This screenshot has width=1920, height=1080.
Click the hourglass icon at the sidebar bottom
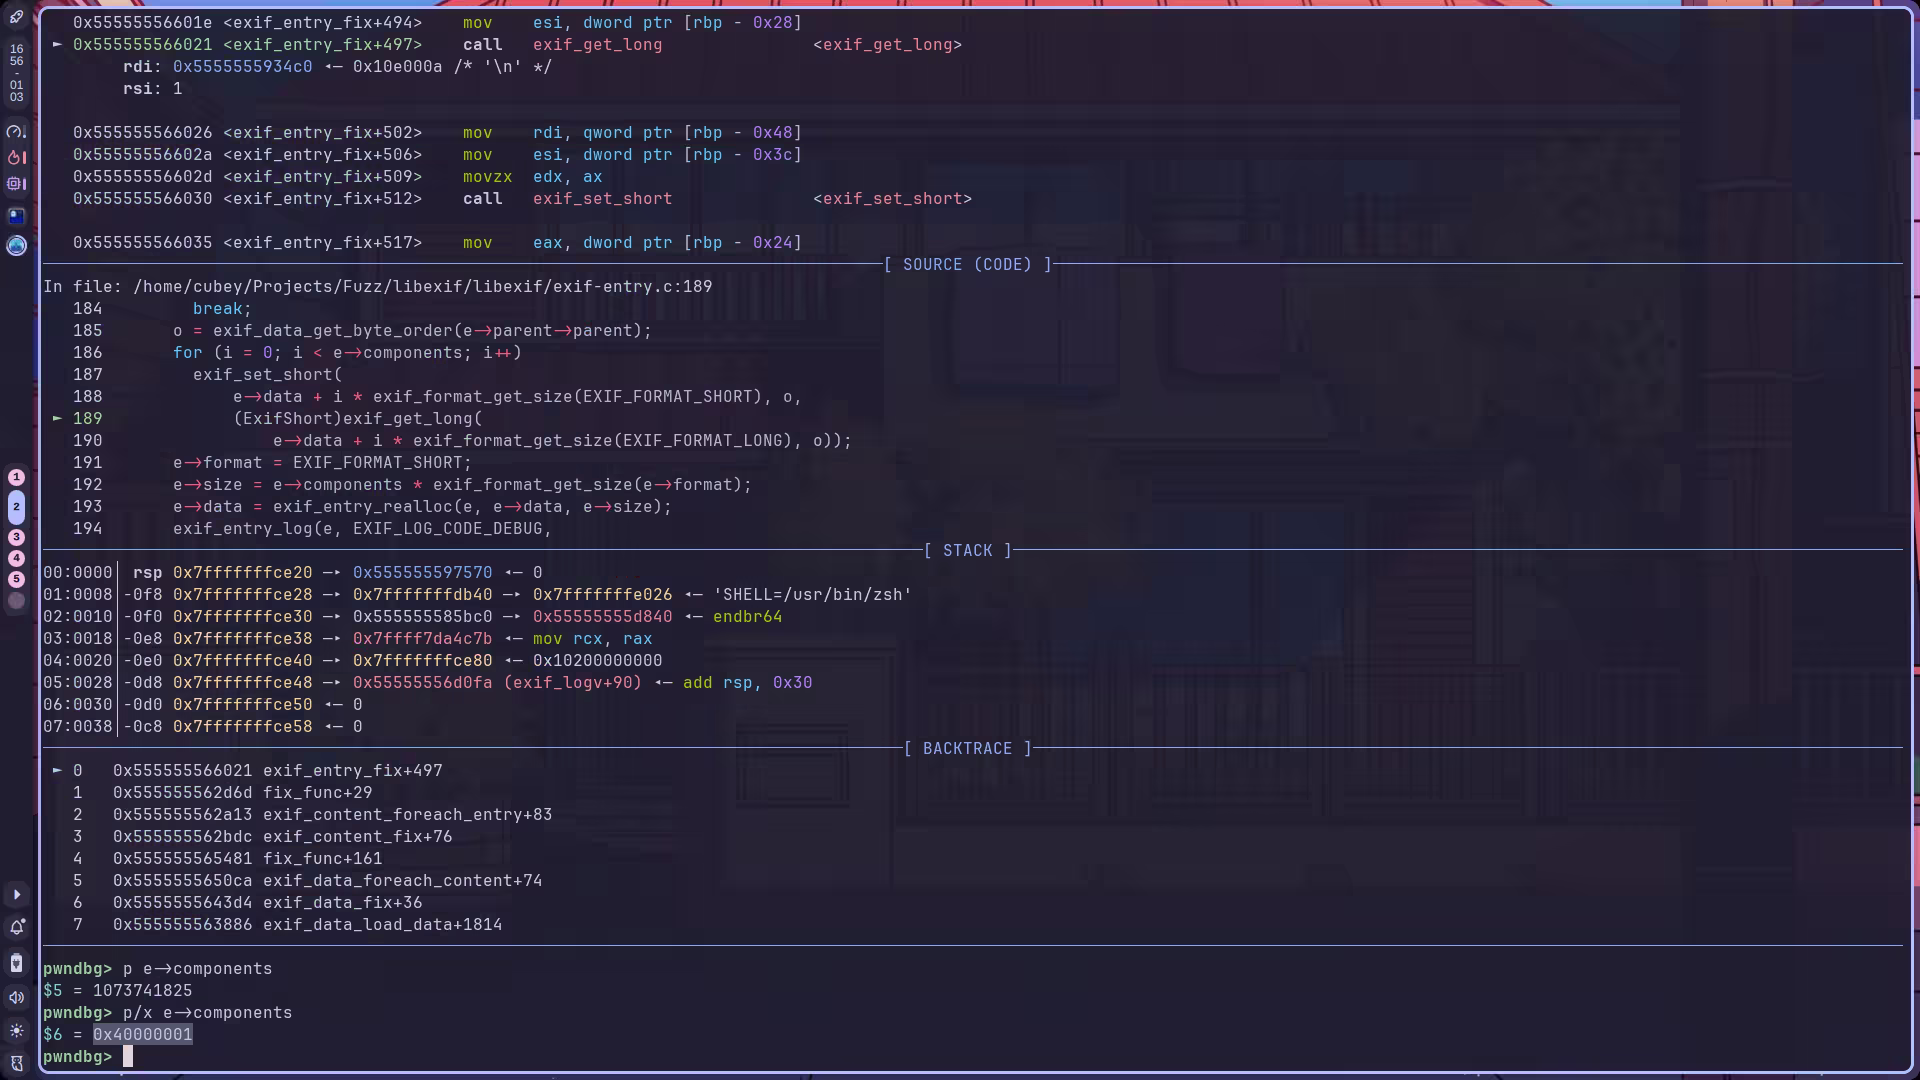[x=16, y=1063]
